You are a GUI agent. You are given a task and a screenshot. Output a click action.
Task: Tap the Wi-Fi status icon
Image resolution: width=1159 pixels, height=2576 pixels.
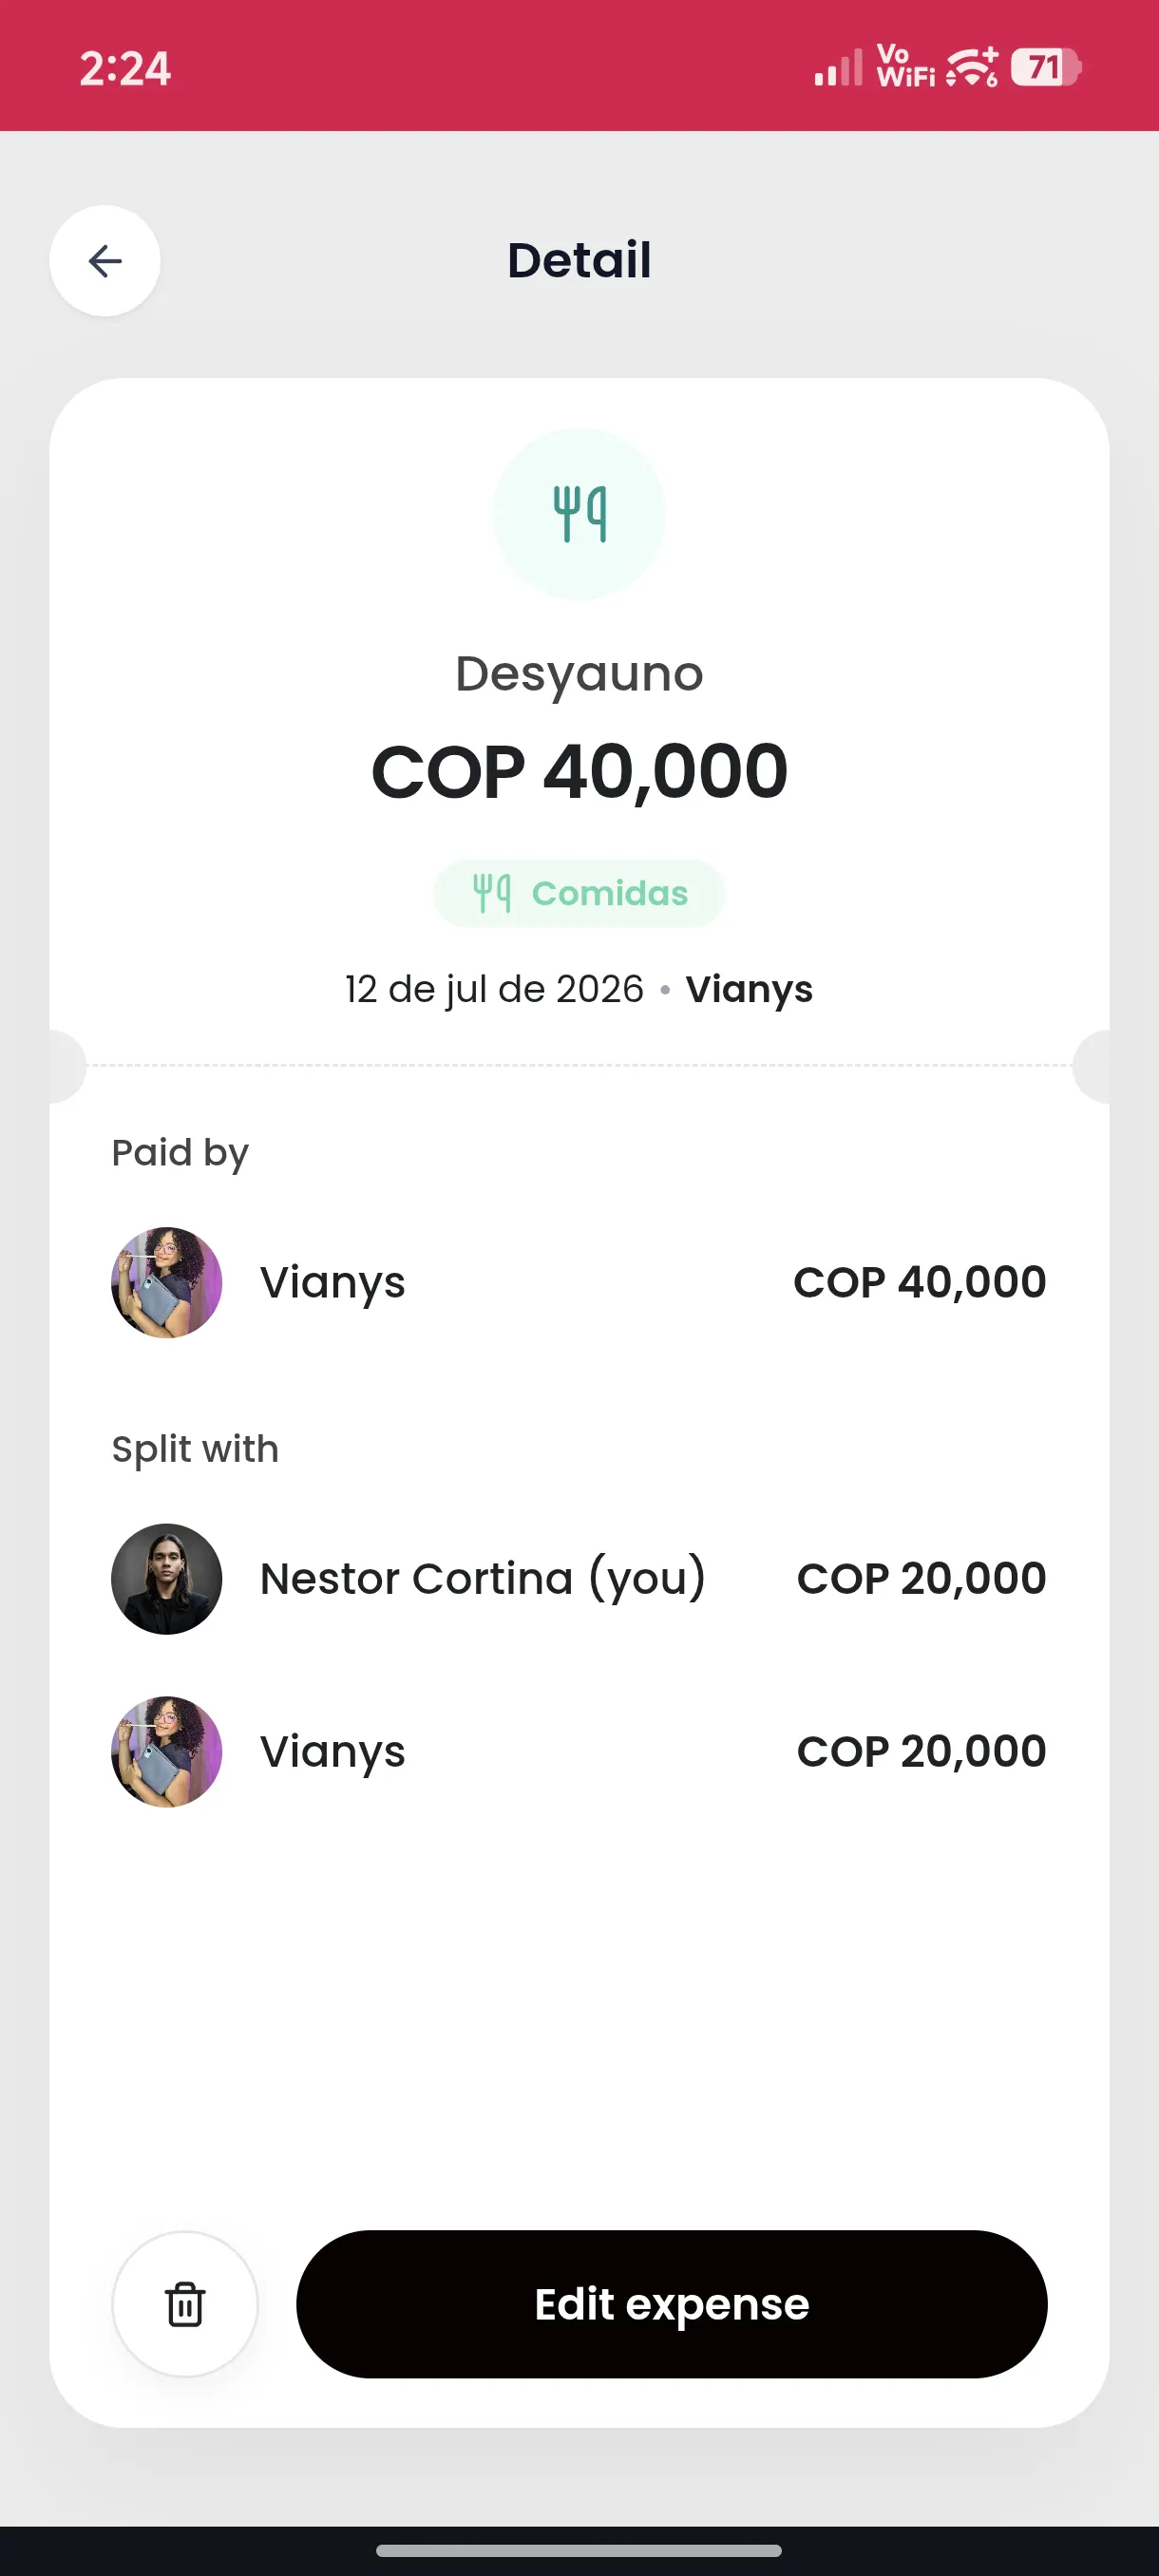(972, 67)
